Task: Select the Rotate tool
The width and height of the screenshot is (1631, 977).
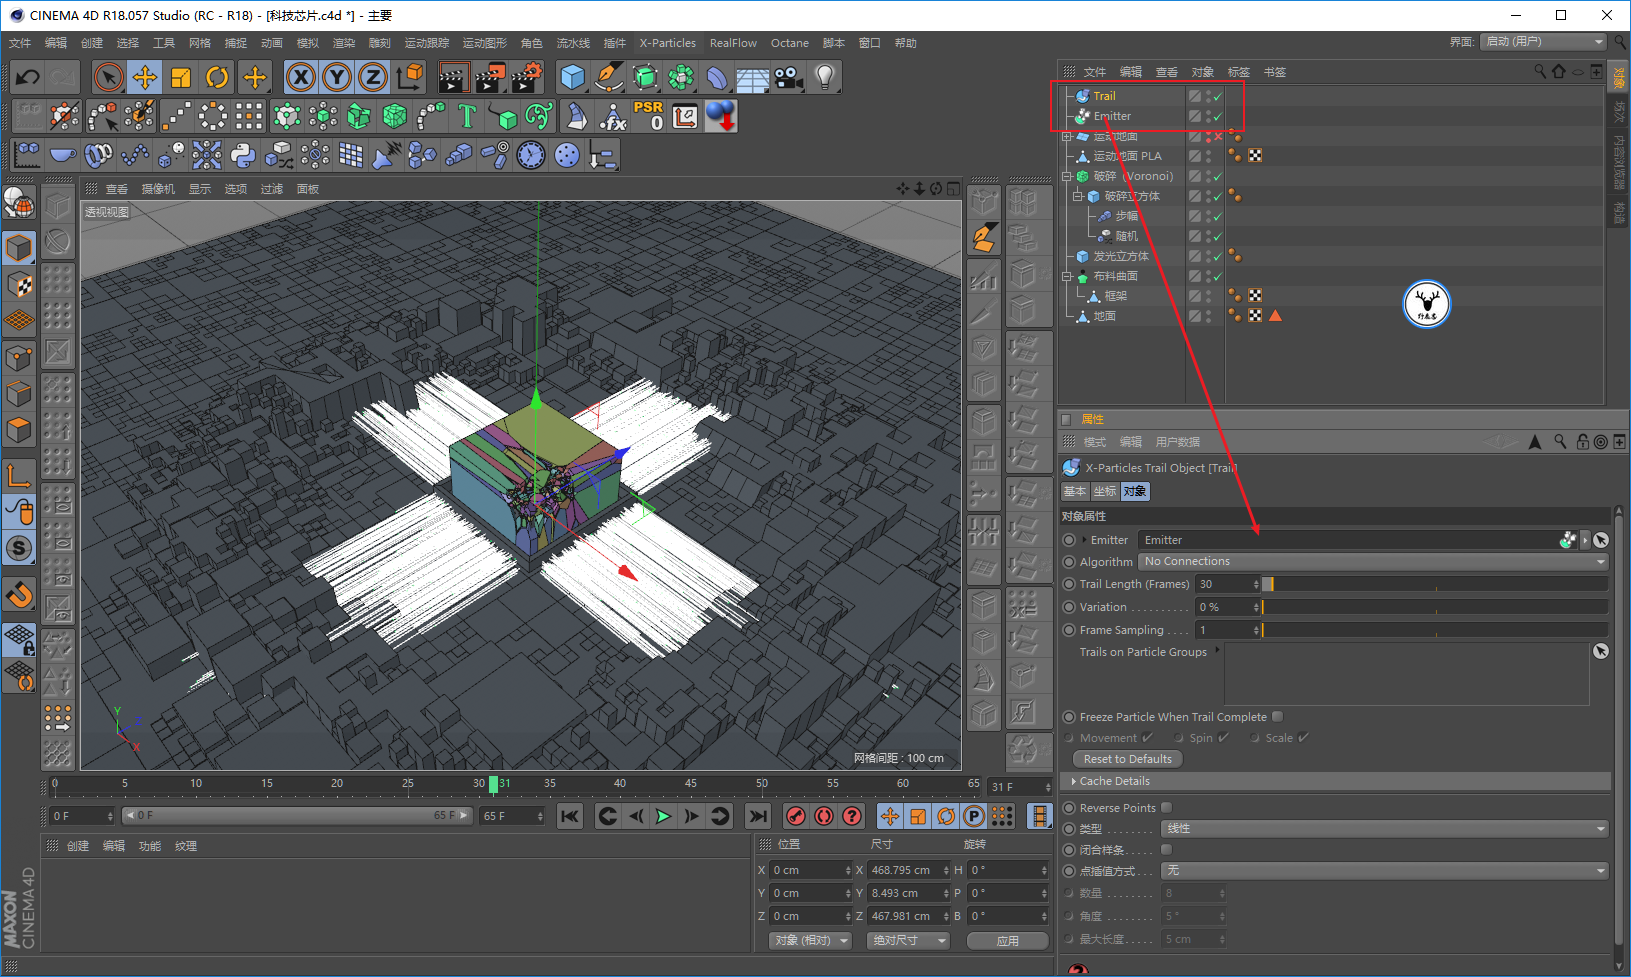Action: [217, 77]
